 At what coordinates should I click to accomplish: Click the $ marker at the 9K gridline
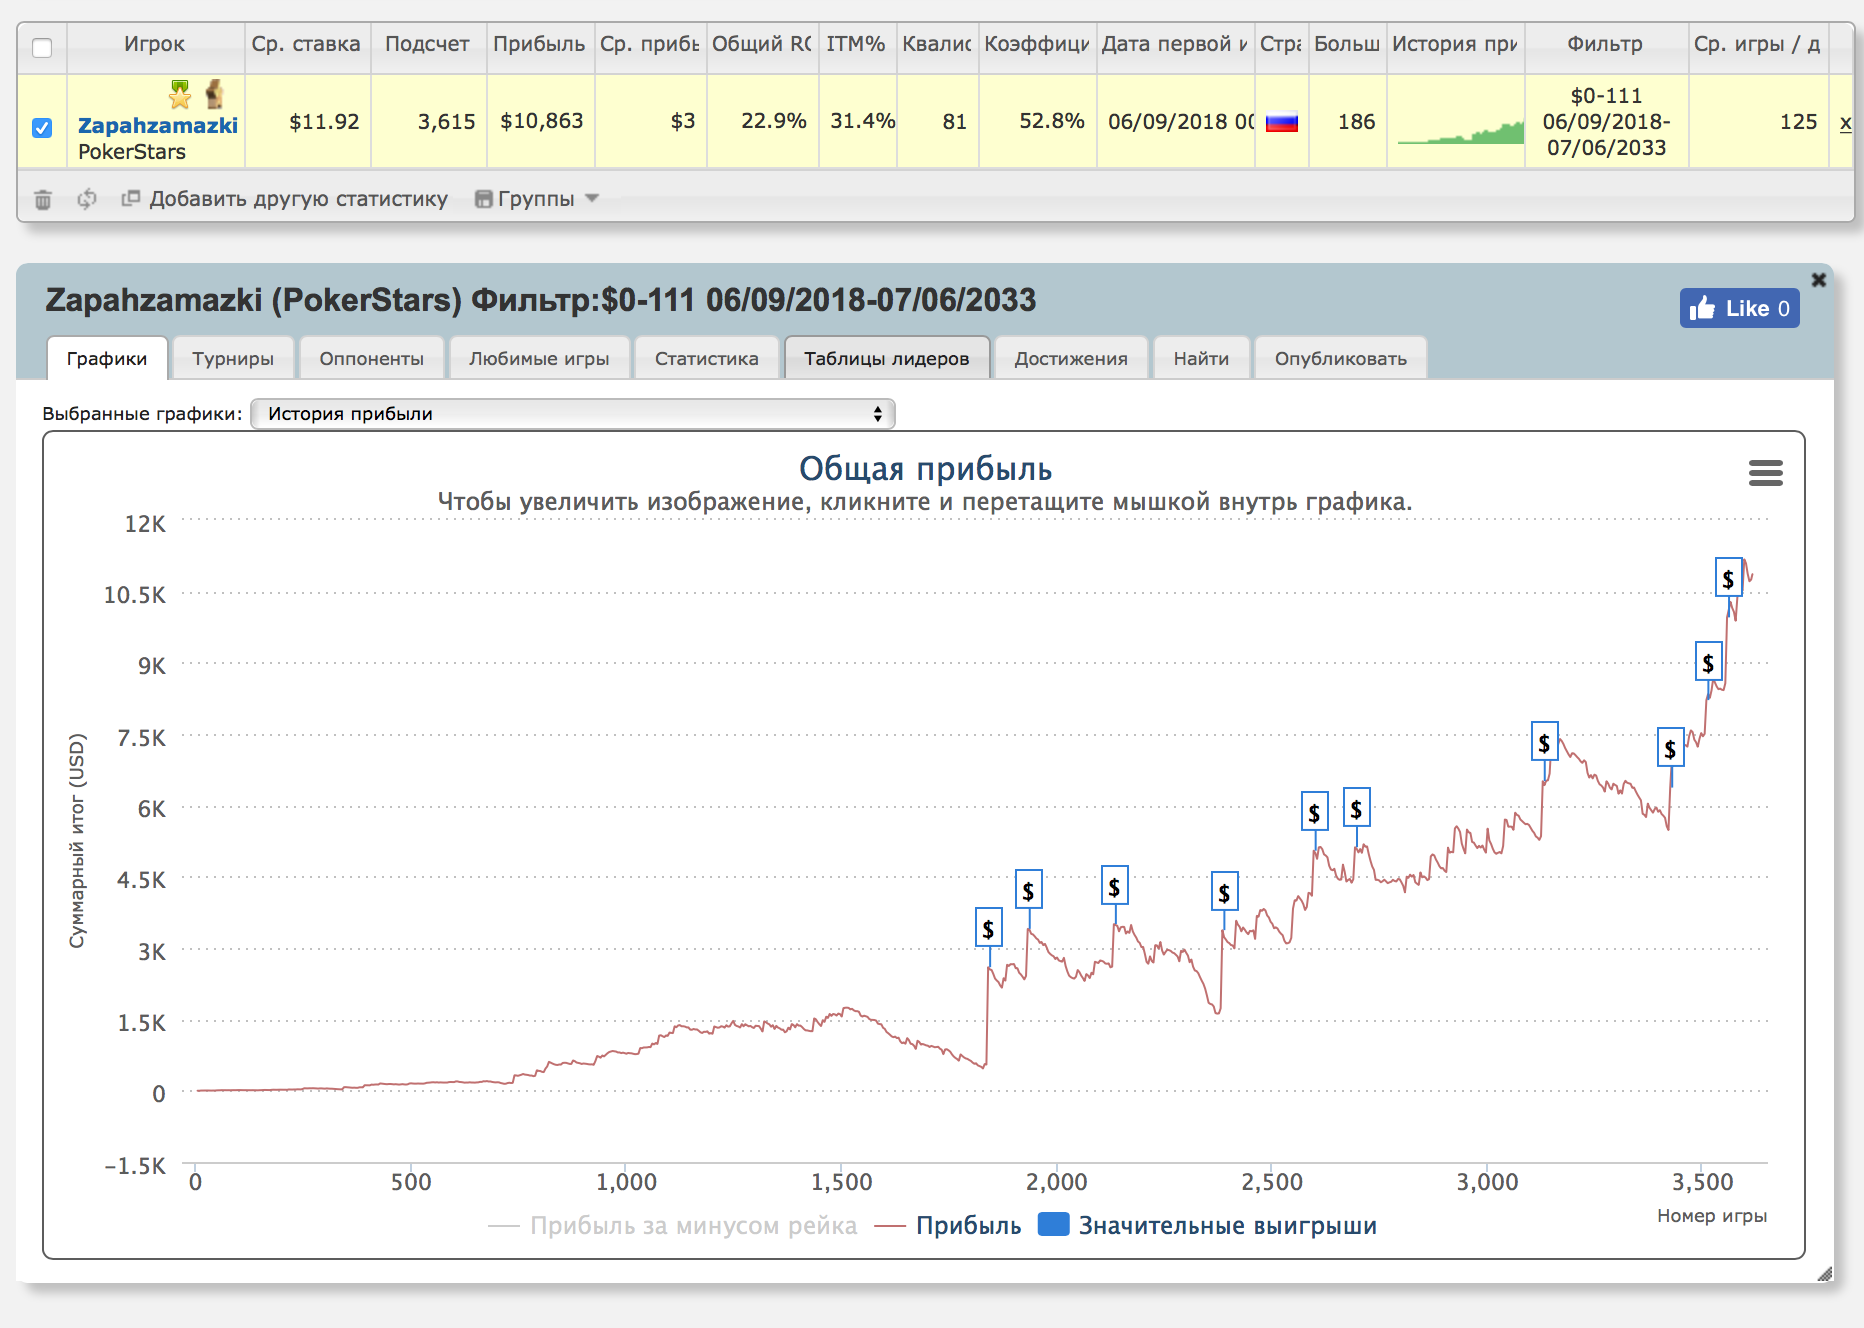1708,662
